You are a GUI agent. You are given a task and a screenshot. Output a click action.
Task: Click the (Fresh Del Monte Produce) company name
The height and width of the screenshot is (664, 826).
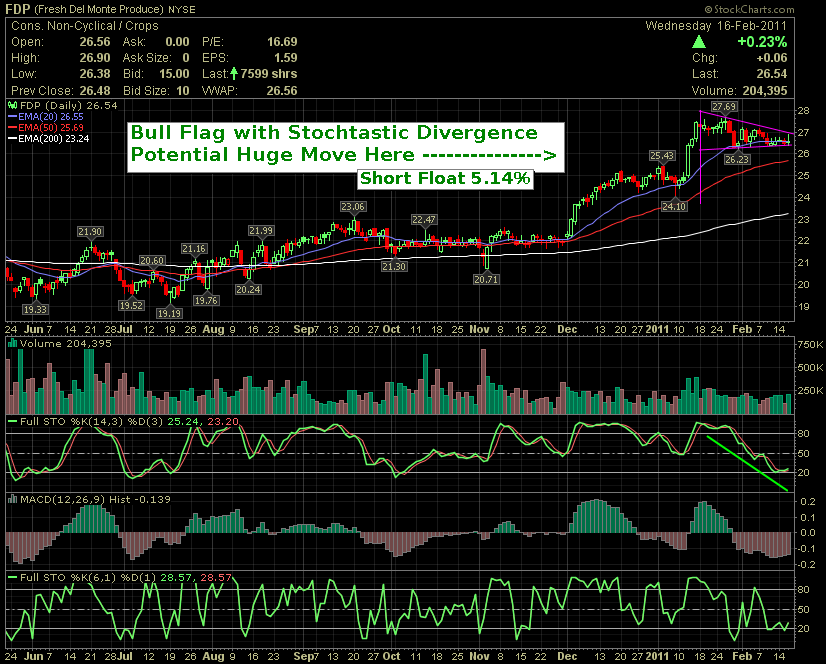[x=99, y=9]
